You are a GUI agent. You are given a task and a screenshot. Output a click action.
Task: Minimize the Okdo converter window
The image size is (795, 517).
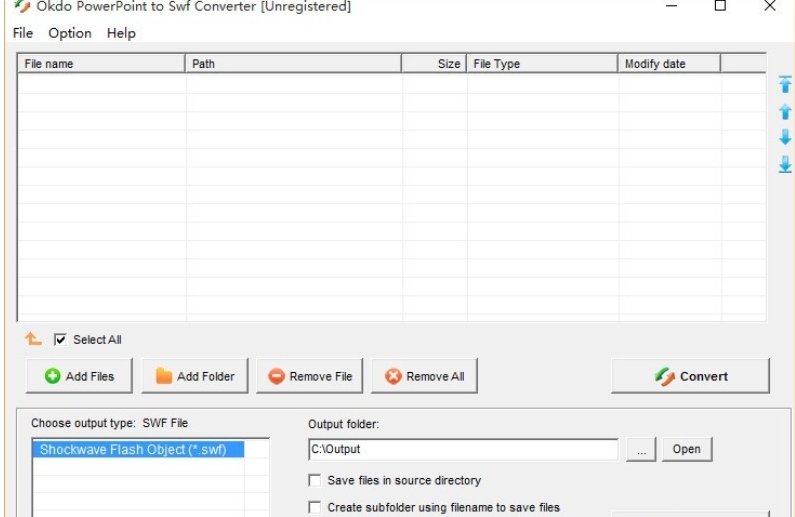pos(671,6)
